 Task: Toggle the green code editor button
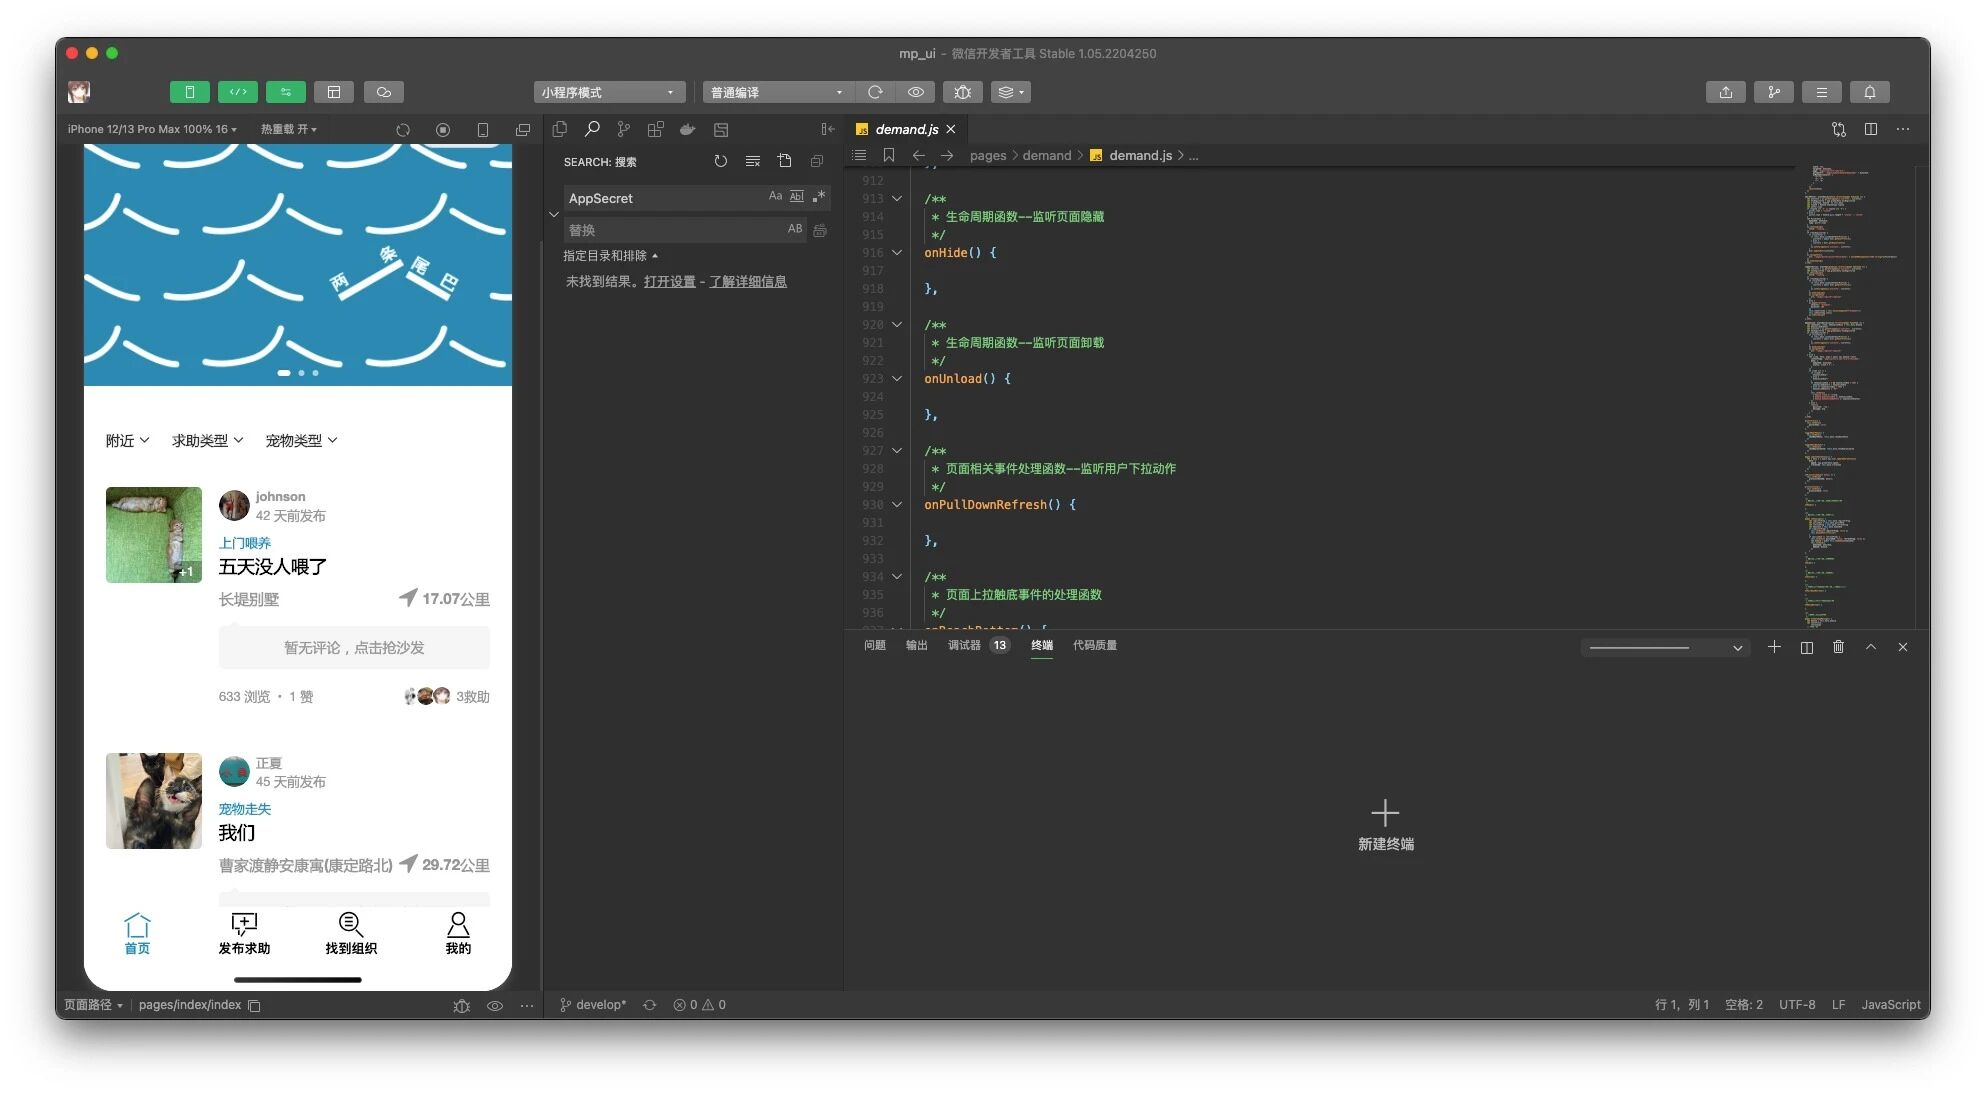238,92
